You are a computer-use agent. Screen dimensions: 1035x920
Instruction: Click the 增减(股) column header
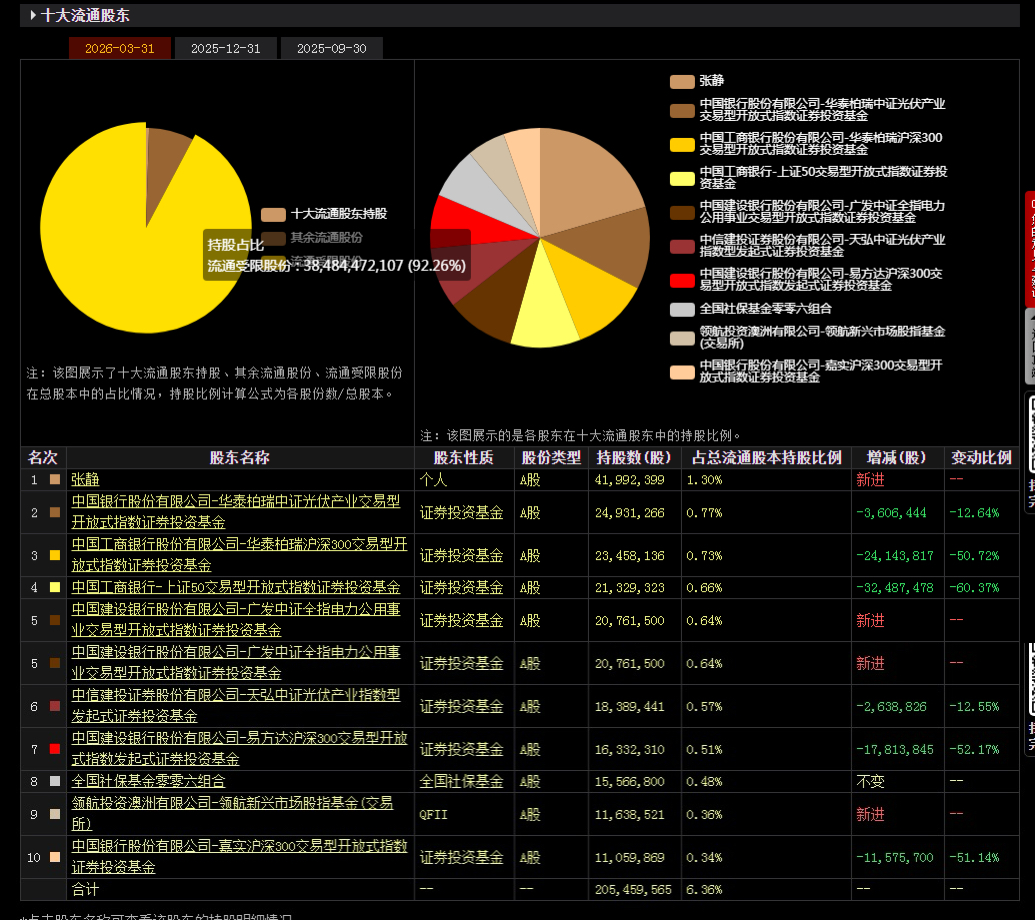(x=896, y=457)
